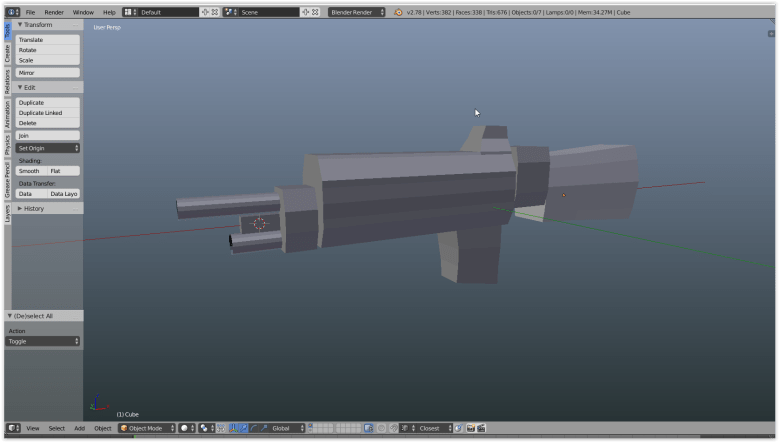The height and width of the screenshot is (442, 779).
Task: Toggle proportional editing mode button
Action: pyautogui.click(x=381, y=428)
